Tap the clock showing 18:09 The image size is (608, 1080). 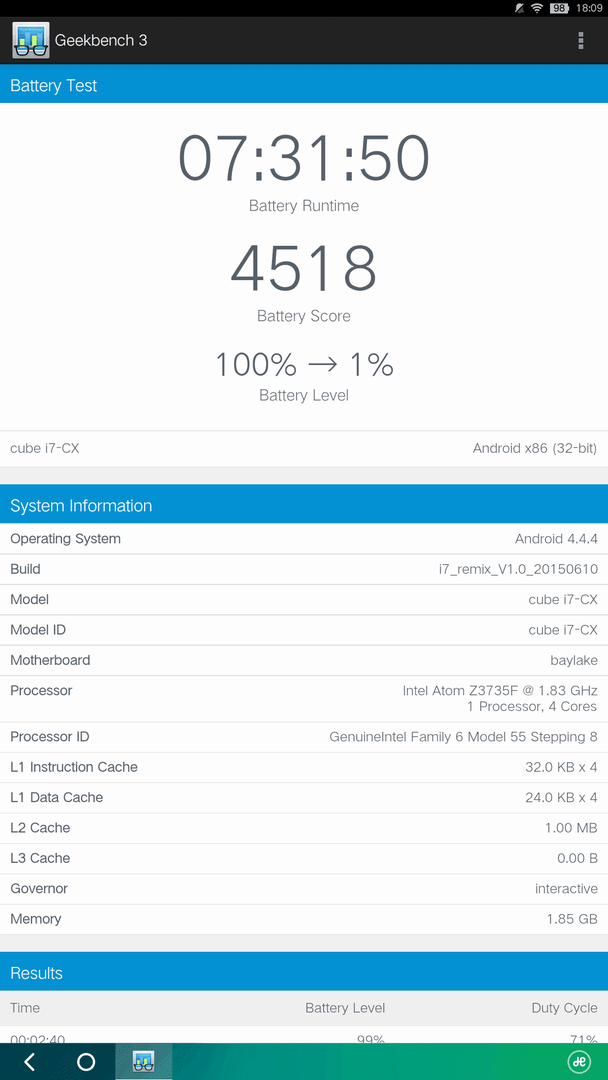pos(588,8)
